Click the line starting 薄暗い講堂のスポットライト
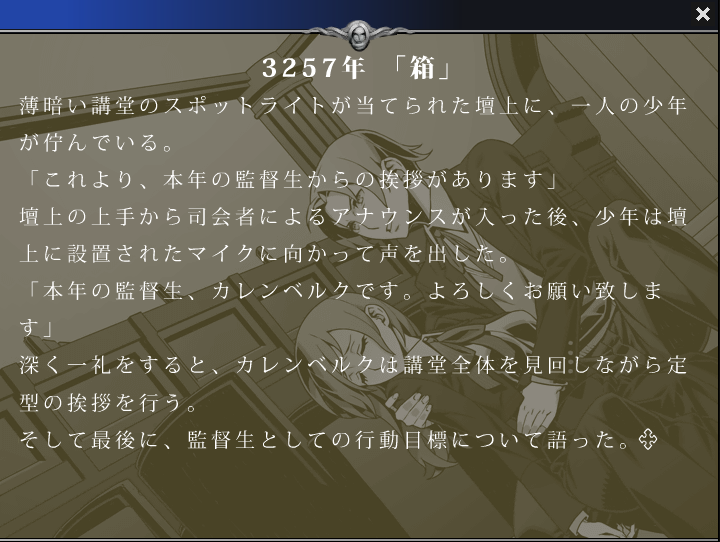Image resolution: width=720 pixels, height=542 pixels. 353,106
